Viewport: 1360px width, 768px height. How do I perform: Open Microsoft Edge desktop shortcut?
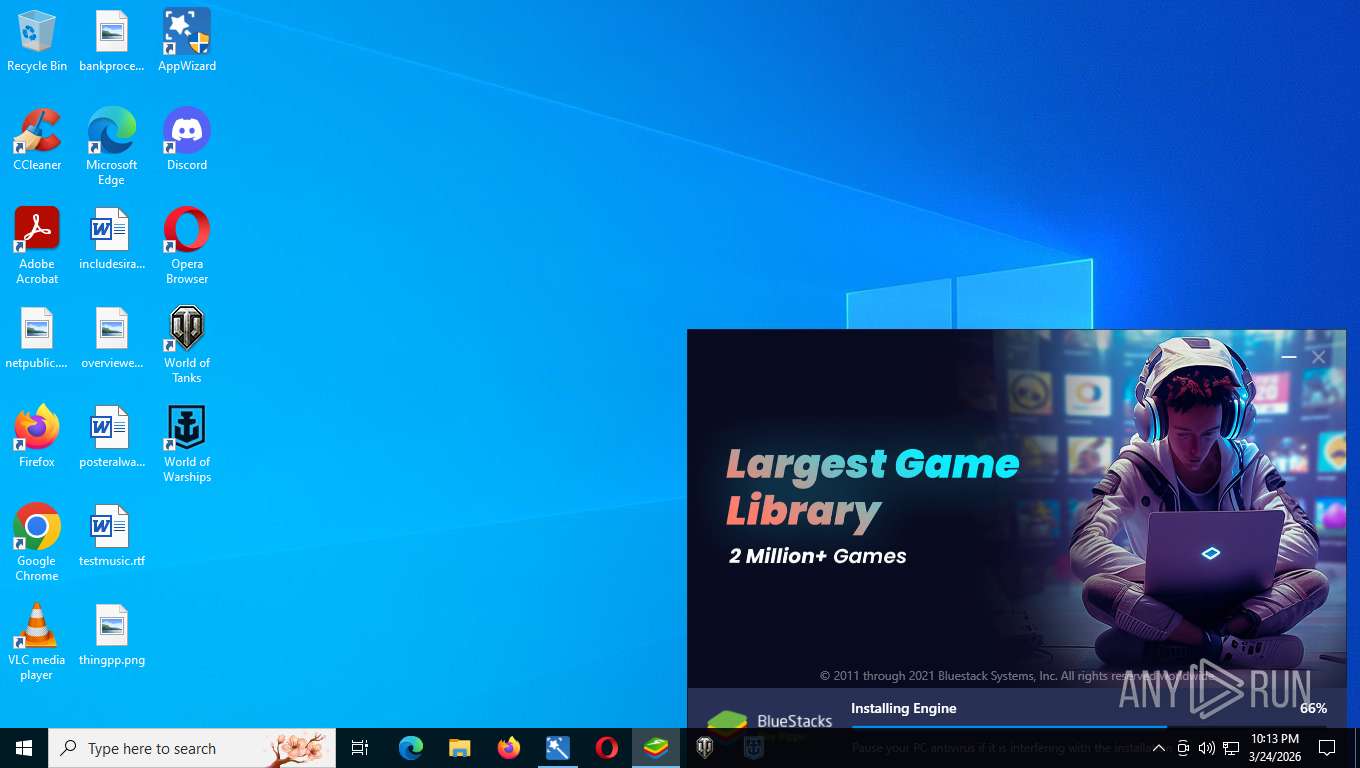coord(112,147)
